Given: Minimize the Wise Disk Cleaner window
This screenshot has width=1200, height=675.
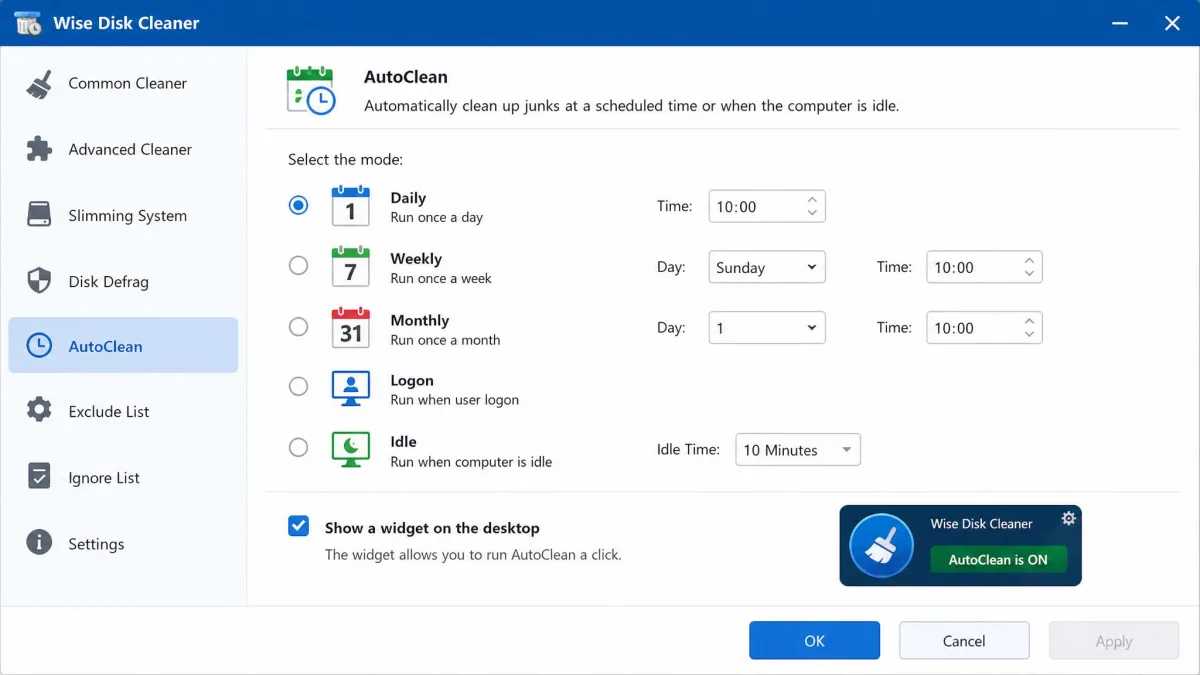Looking at the screenshot, I should tap(1120, 23).
